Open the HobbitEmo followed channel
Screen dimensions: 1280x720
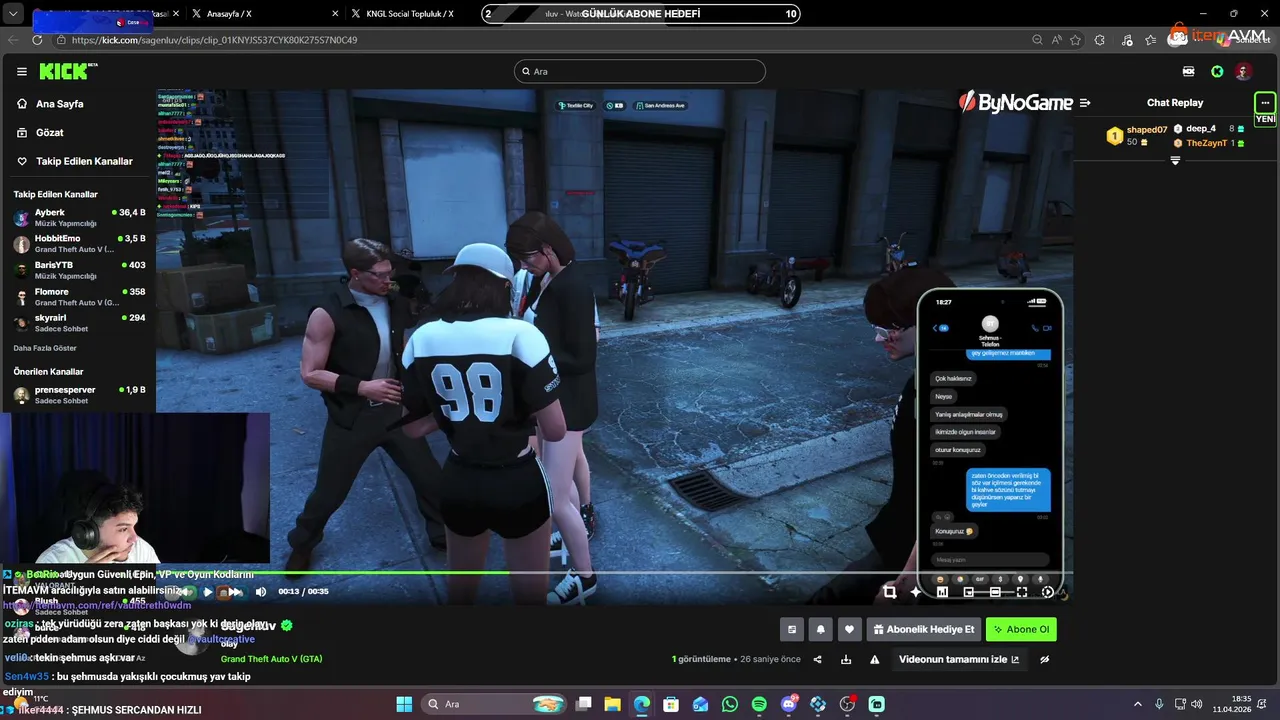pos(79,243)
